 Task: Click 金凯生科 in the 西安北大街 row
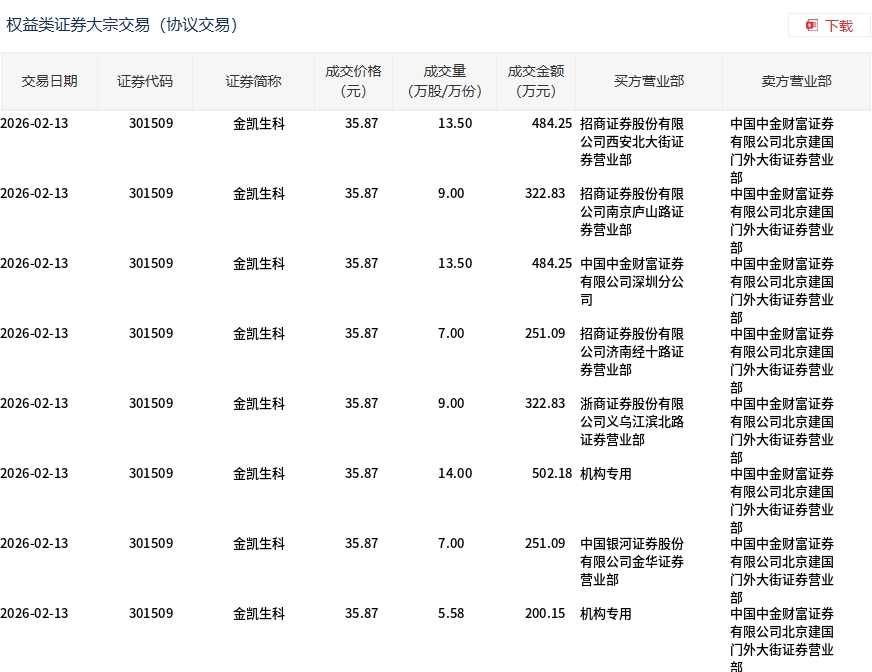259,124
